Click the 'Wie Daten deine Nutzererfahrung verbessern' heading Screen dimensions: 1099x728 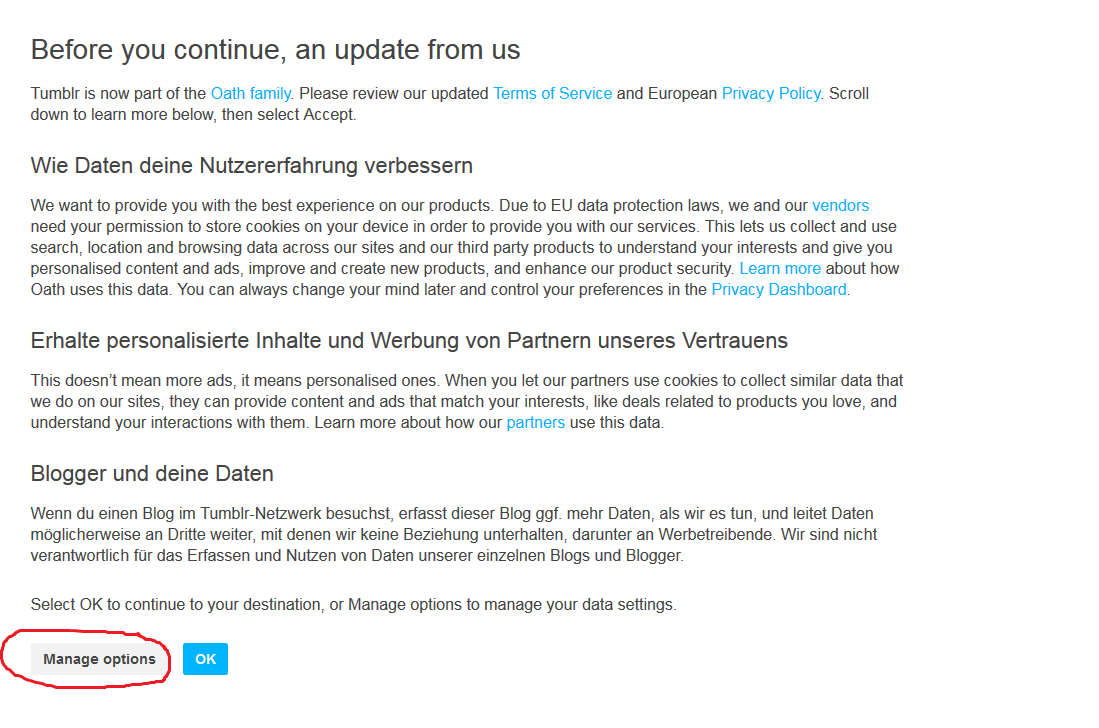[251, 165]
